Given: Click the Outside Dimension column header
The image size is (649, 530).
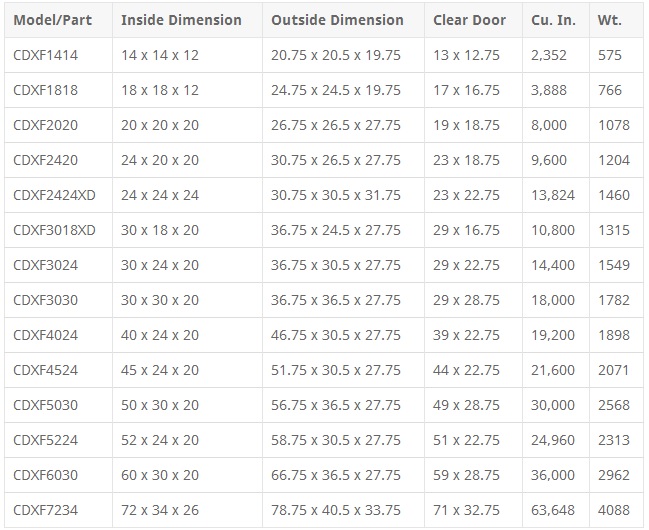Looking at the screenshot, I should [x=337, y=20].
